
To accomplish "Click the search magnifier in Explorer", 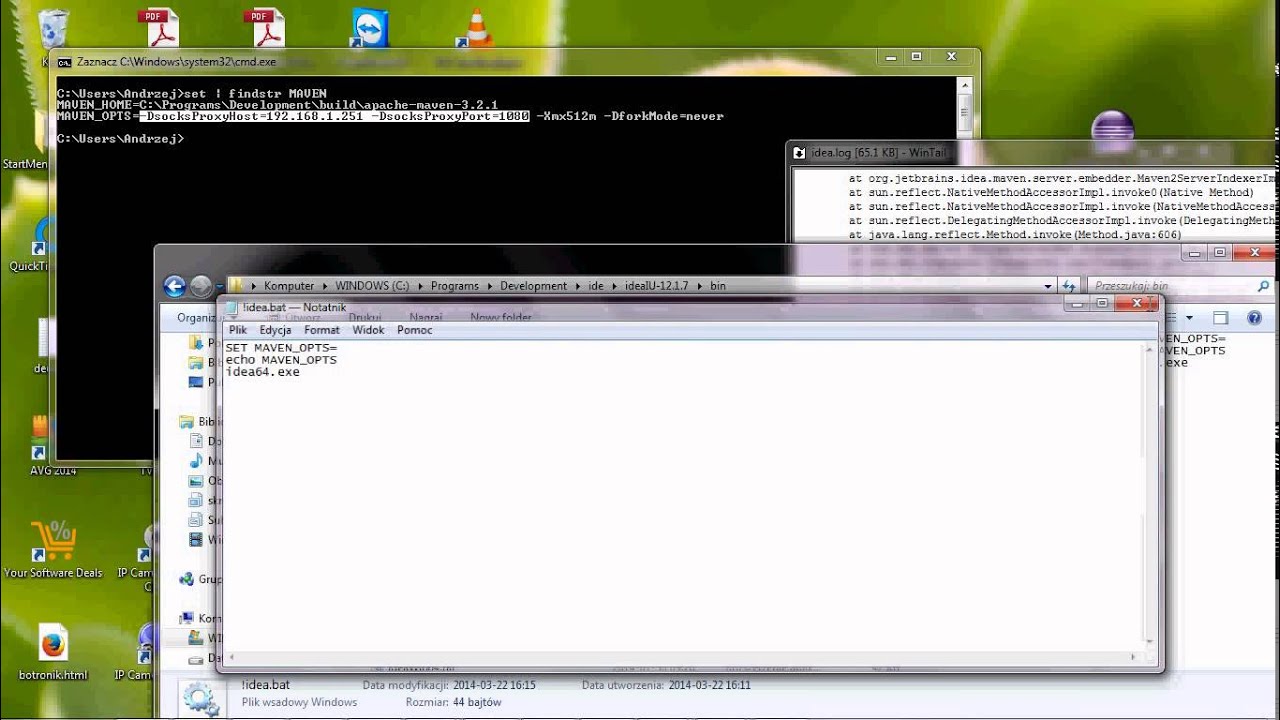I will point(1265,286).
